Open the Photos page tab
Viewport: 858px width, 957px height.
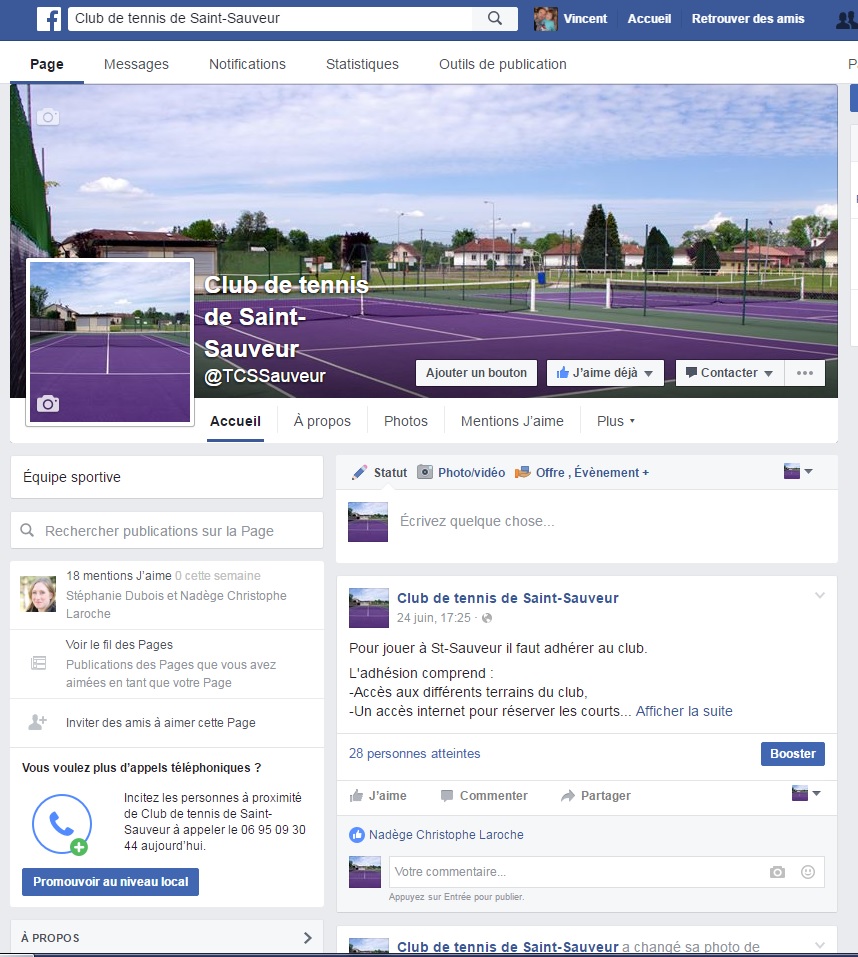point(406,421)
